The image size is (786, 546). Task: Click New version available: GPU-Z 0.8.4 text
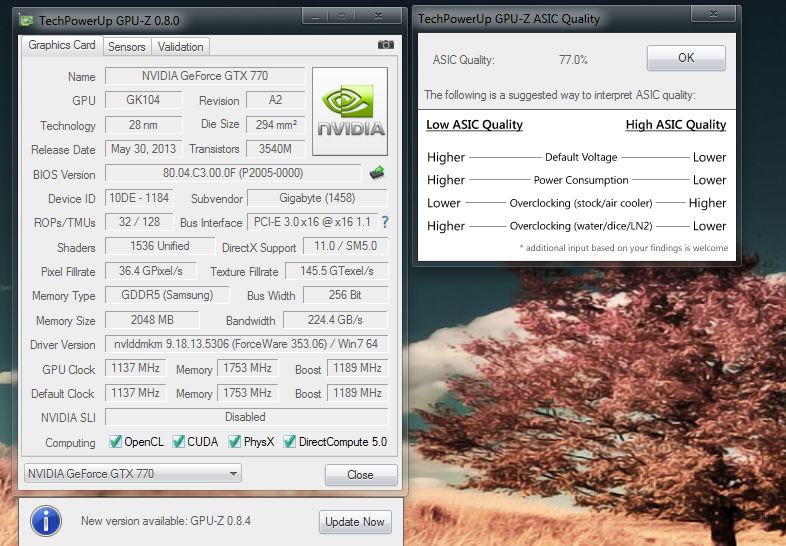click(166, 521)
